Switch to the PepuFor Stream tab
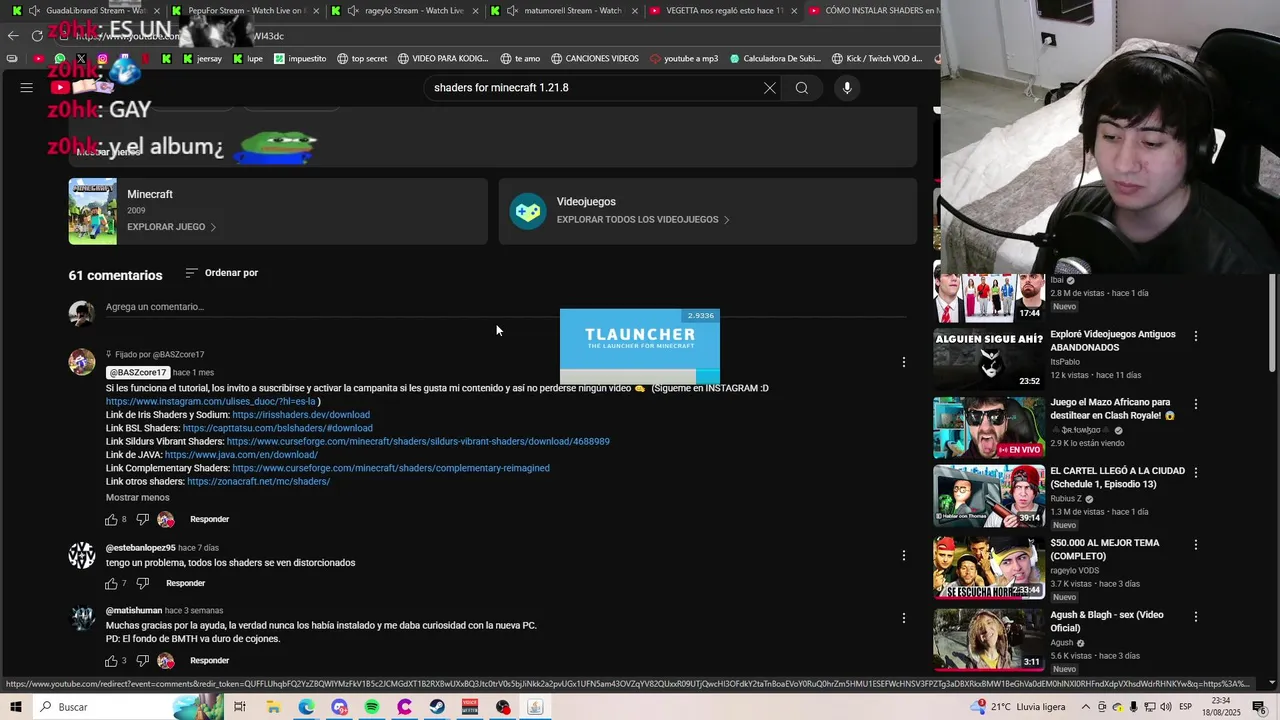Screen dimensions: 1280x720 click(x=245, y=11)
